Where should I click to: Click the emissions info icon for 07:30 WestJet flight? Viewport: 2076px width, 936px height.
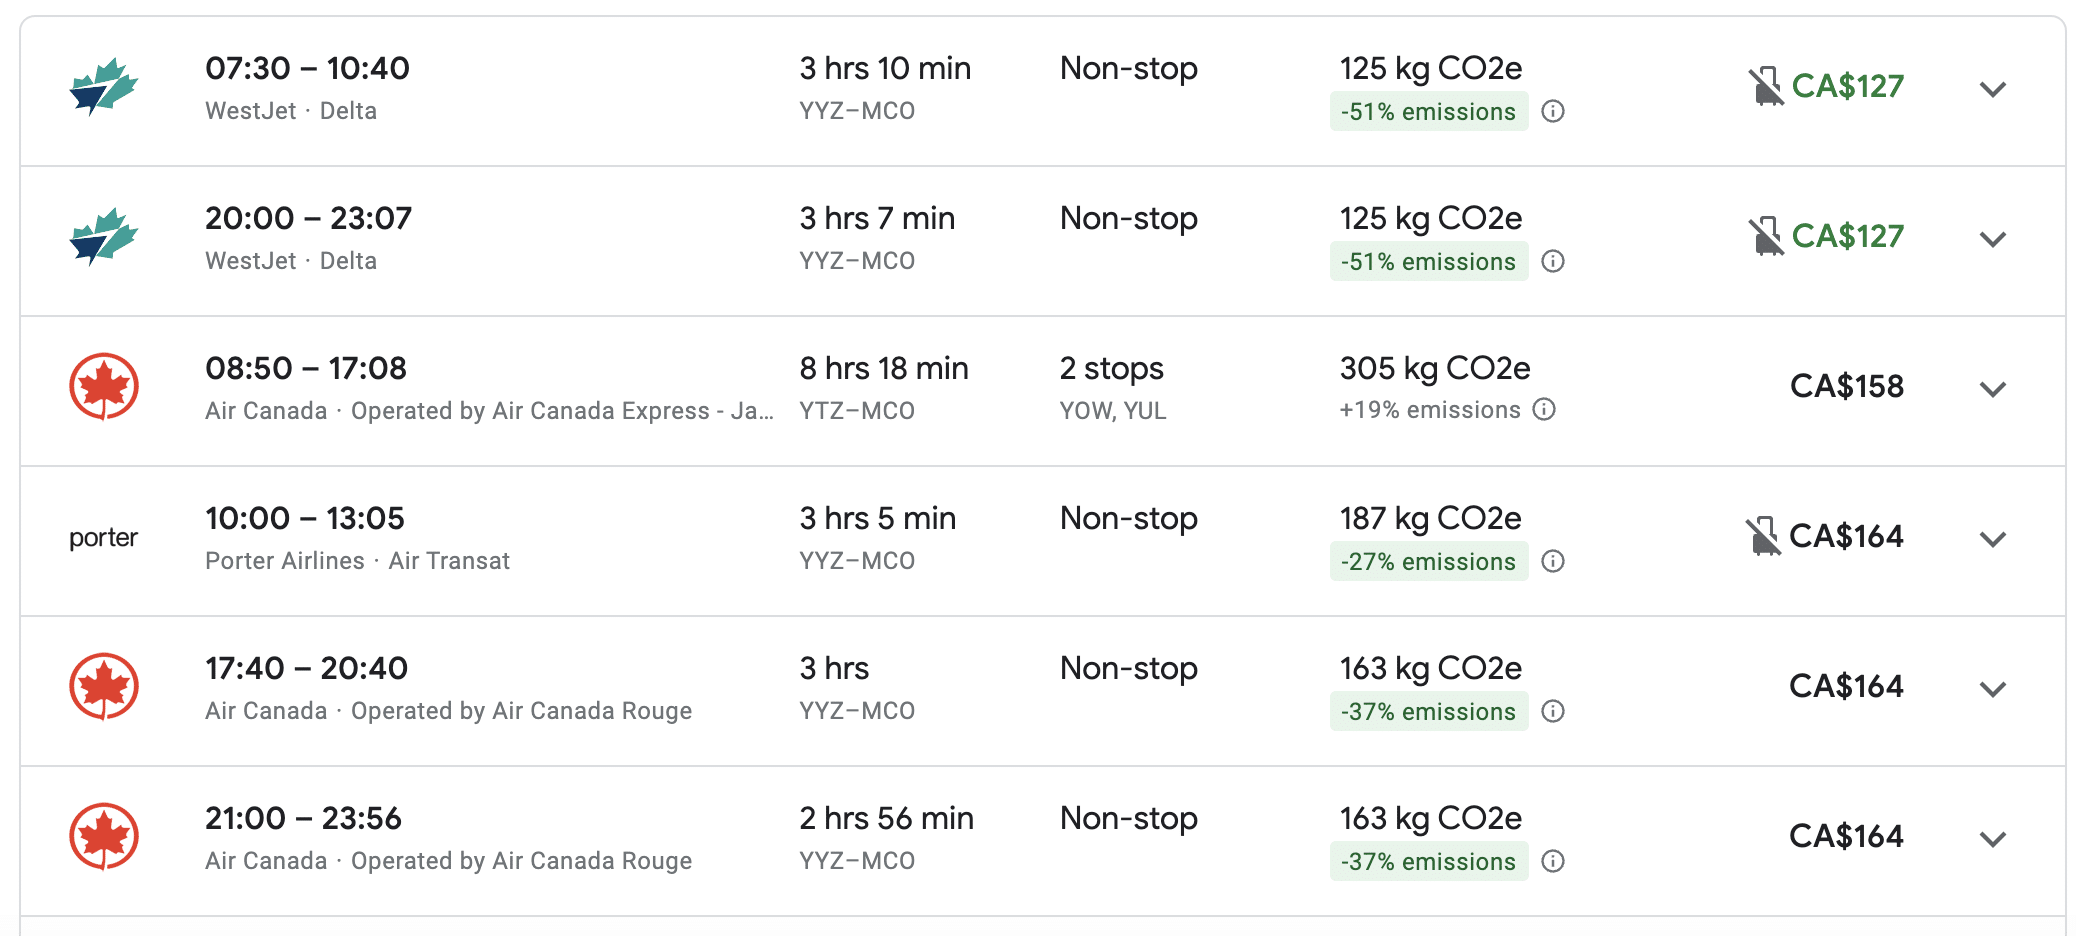[1552, 111]
